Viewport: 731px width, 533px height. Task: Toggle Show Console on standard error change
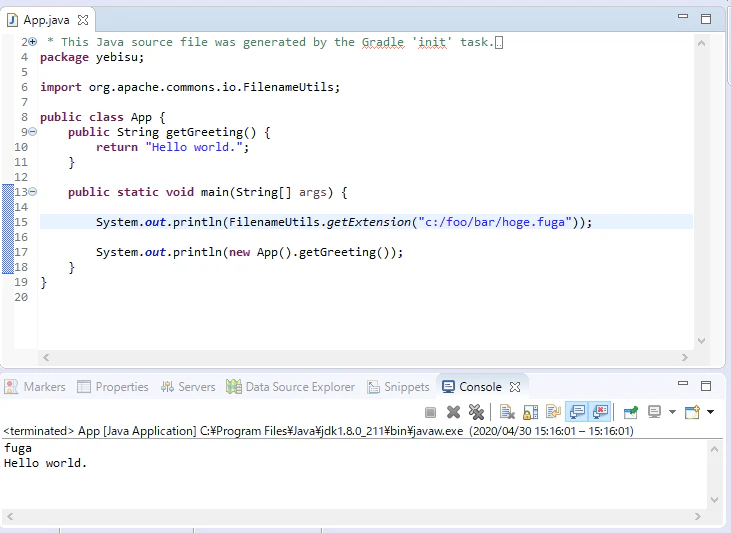tap(600, 412)
